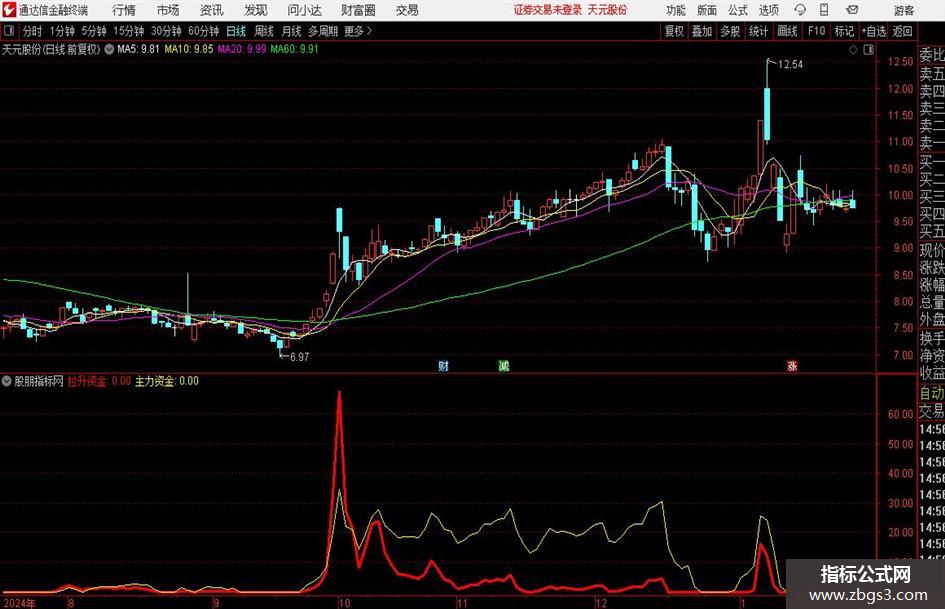Open the 公式 menu
Image resolution: width=945 pixels, height=609 pixels.
click(x=738, y=10)
